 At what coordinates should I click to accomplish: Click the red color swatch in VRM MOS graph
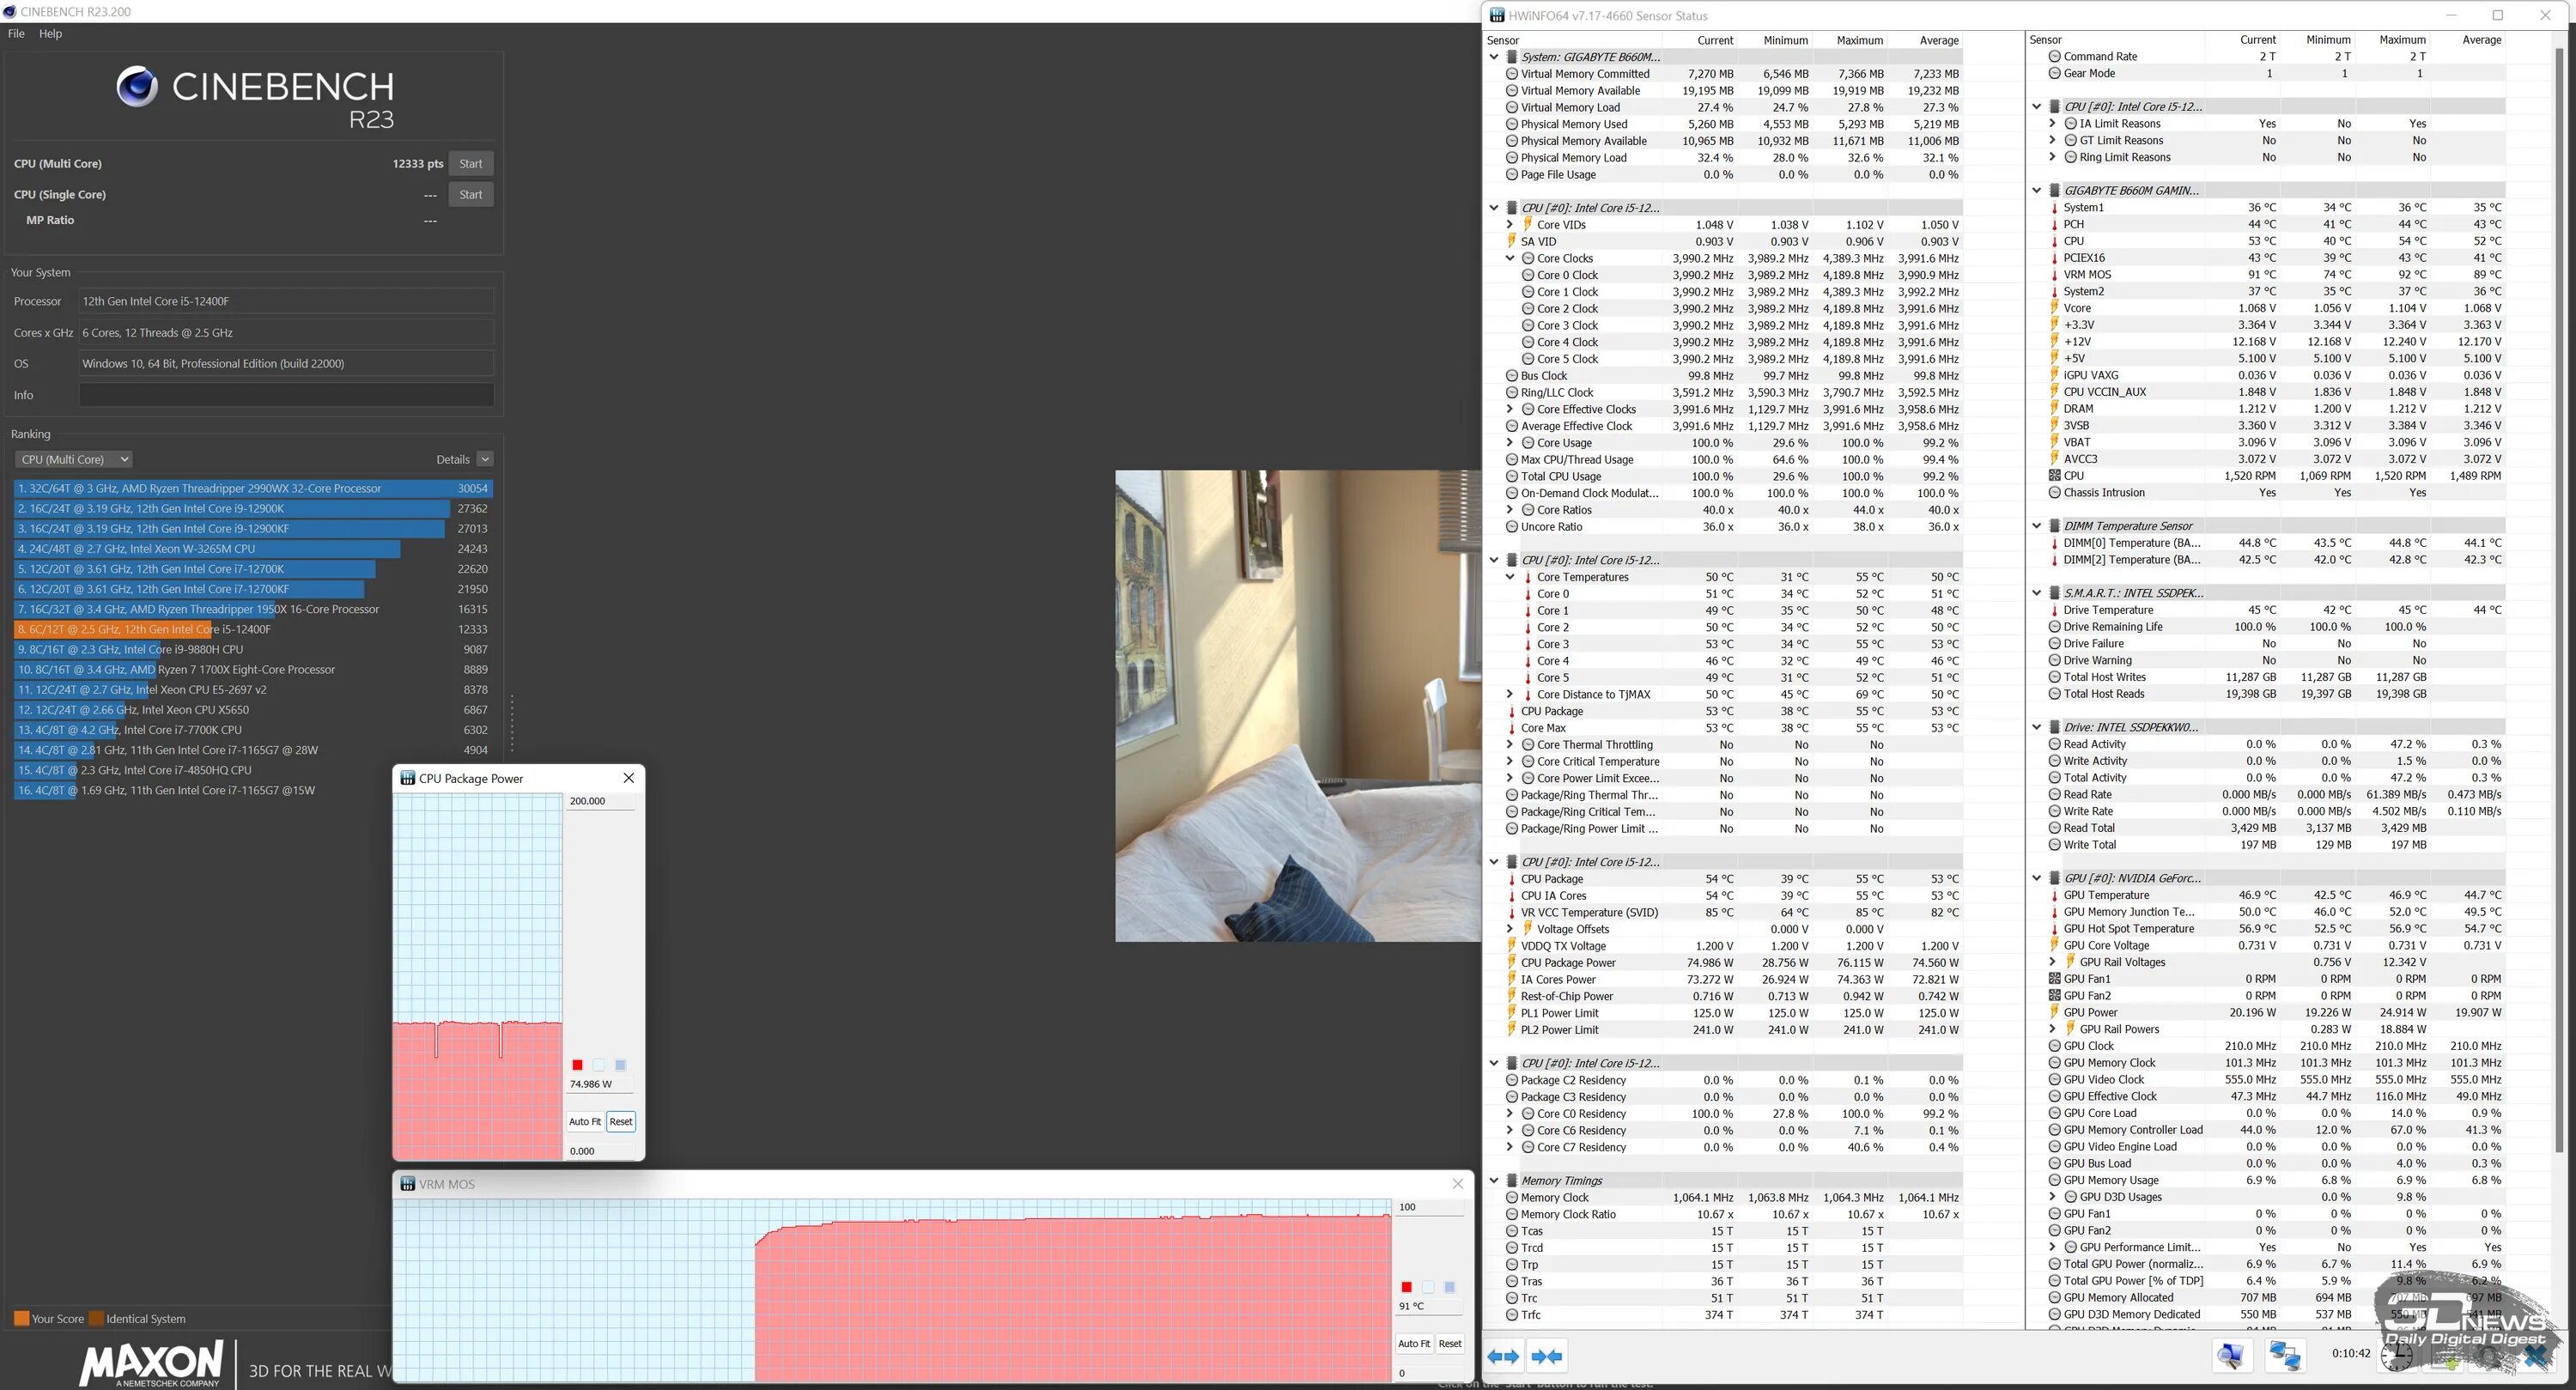pos(1406,1287)
